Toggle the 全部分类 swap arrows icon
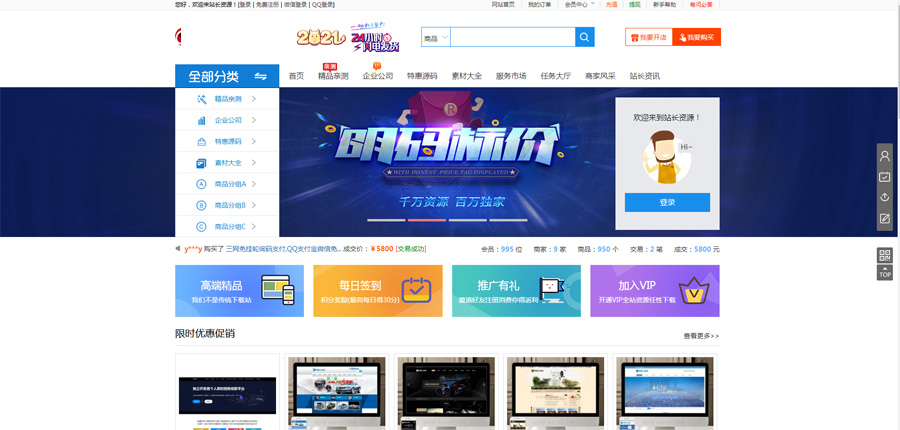The image size is (900, 430). 261,76
